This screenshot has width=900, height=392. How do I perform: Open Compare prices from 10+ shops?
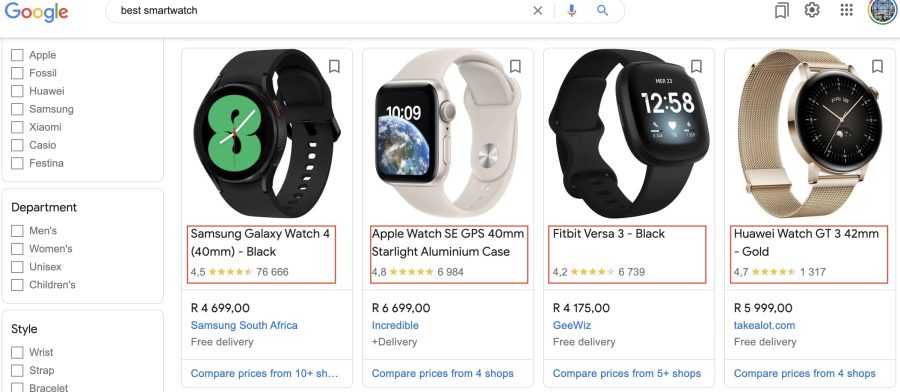[x=264, y=374]
